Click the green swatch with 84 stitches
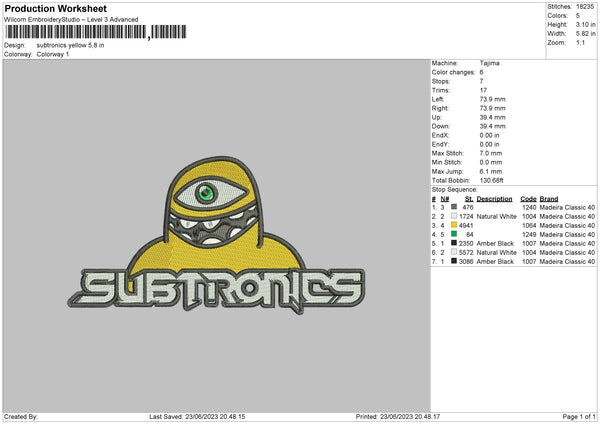 pos(454,234)
